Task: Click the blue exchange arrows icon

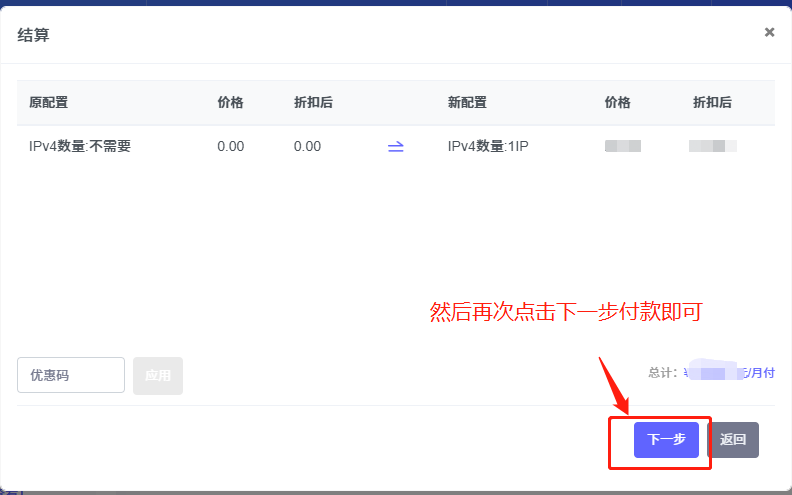Action: tap(395, 147)
